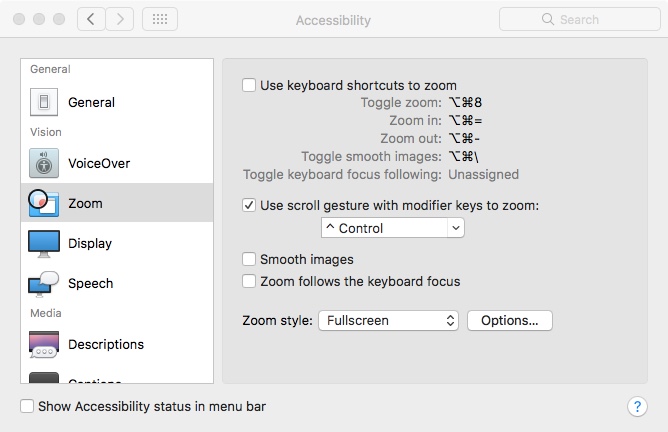Open the Zoom style Fullscreen dropdown
This screenshot has width=668, height=432.
coord(388,321)
